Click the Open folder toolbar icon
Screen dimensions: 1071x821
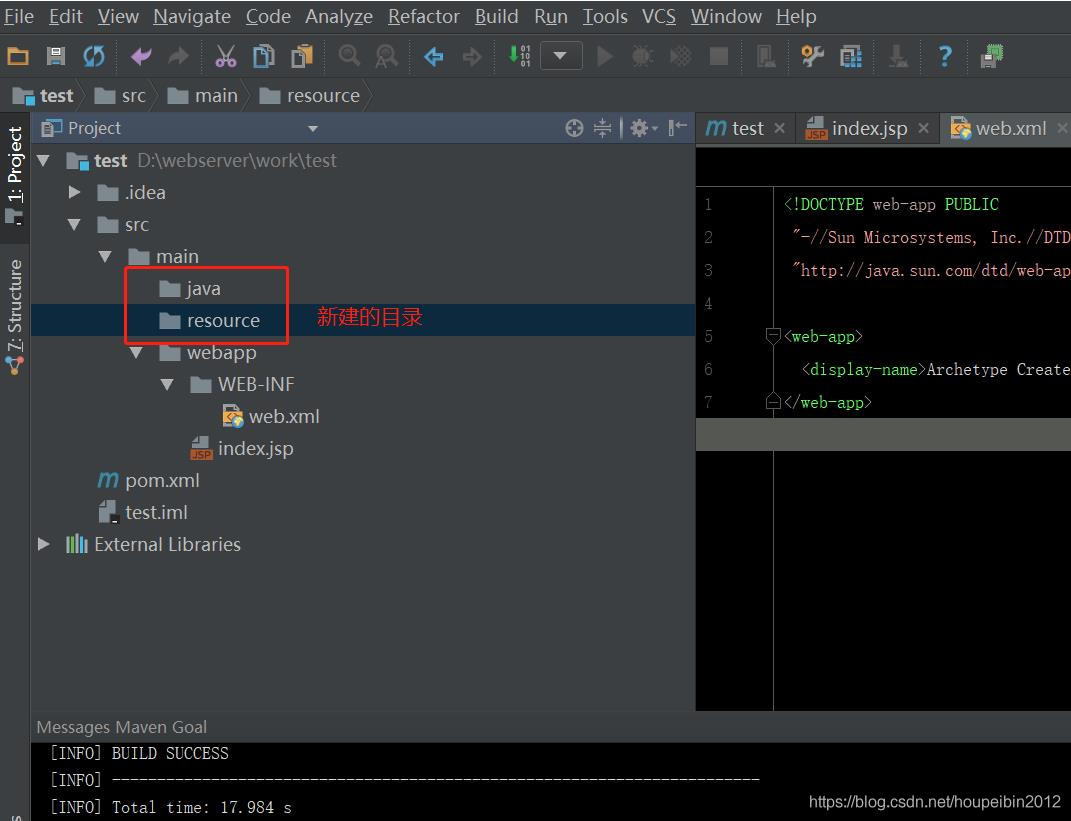pos(18,56)
